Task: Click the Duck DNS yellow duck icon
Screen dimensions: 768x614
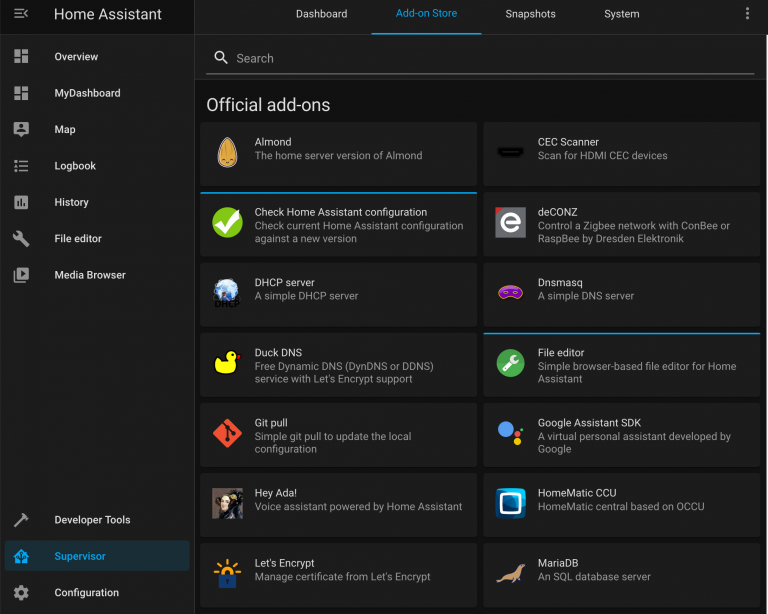Action: (x=228, y=363)
